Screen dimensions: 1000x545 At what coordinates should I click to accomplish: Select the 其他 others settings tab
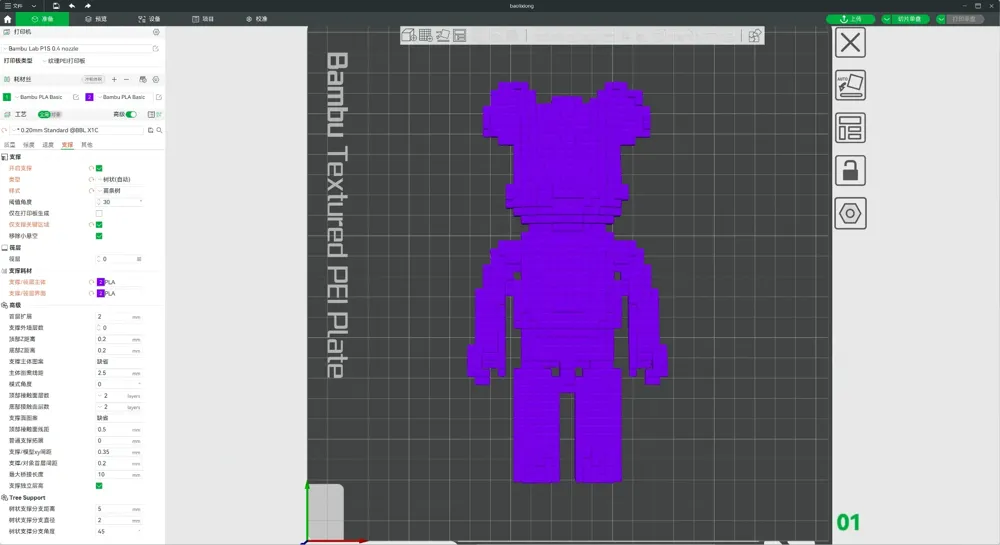pos(87,145)
